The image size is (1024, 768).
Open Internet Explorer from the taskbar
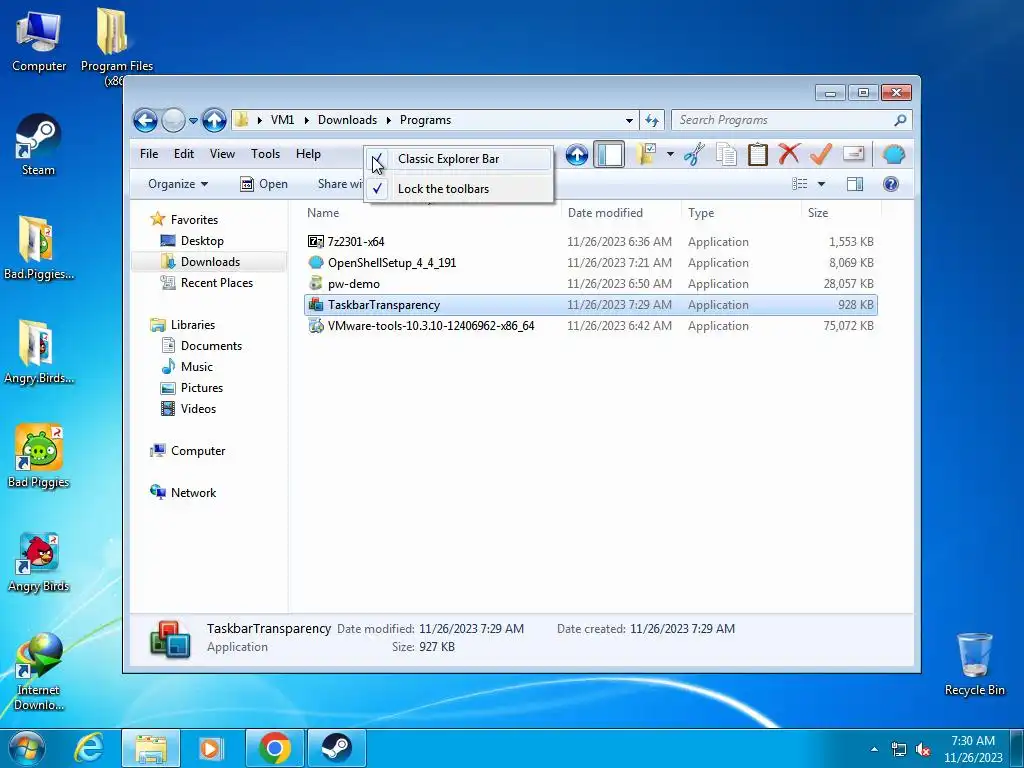pos(89,748)
